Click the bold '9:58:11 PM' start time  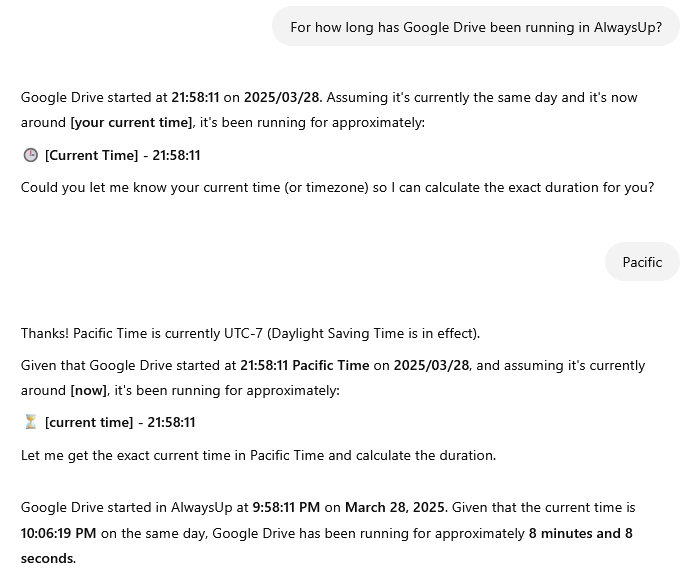[287, 508]
